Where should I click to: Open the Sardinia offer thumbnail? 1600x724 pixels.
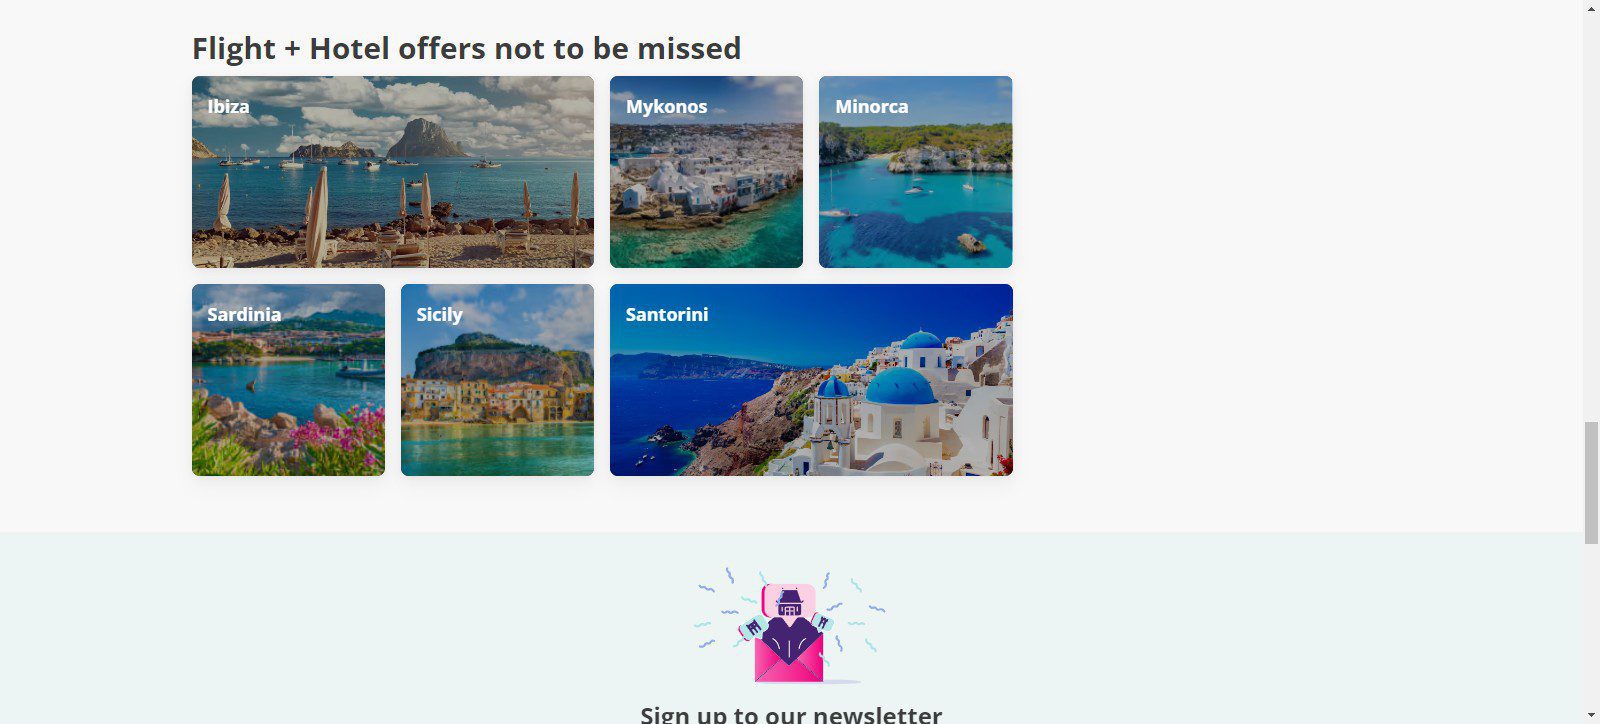click(x=288, y=380)
